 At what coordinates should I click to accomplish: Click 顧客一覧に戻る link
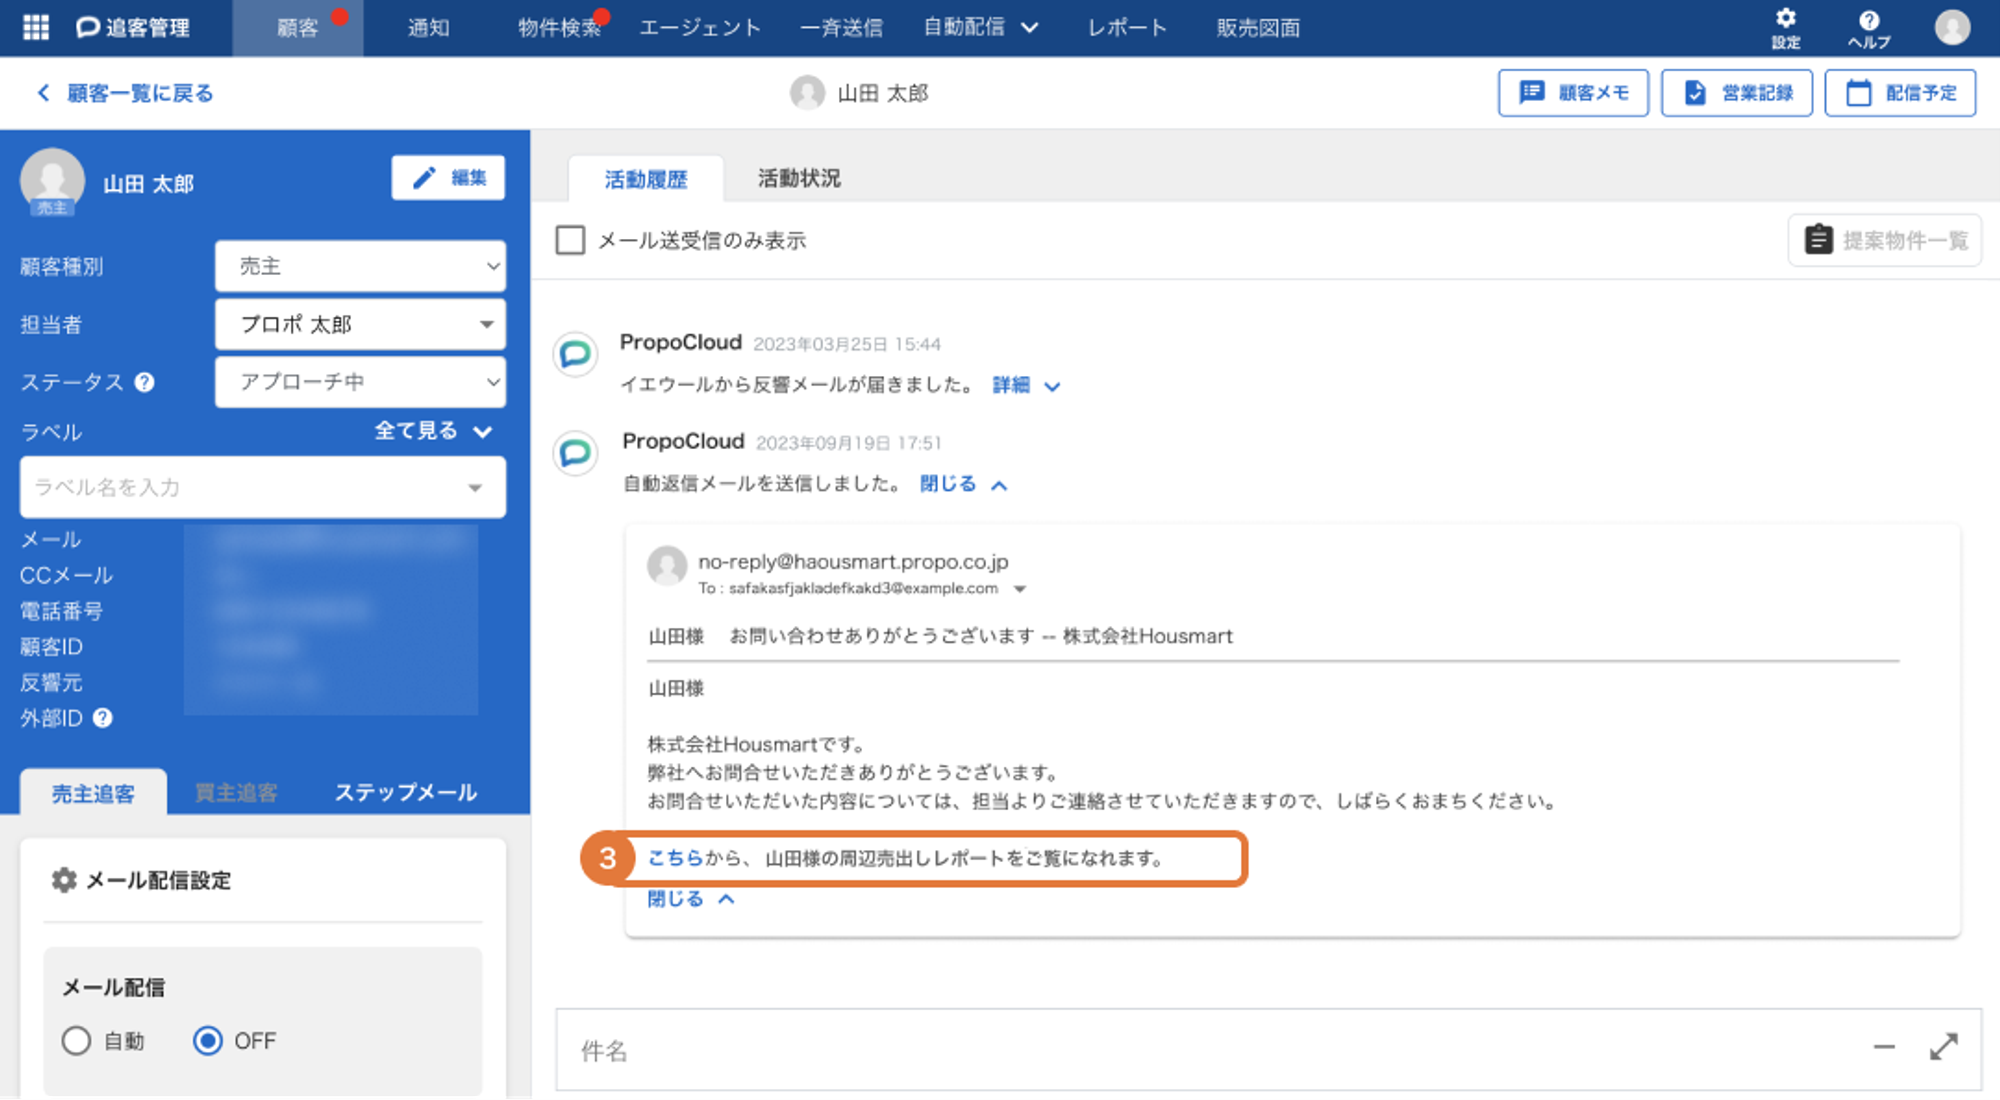(x=140, y=93)
